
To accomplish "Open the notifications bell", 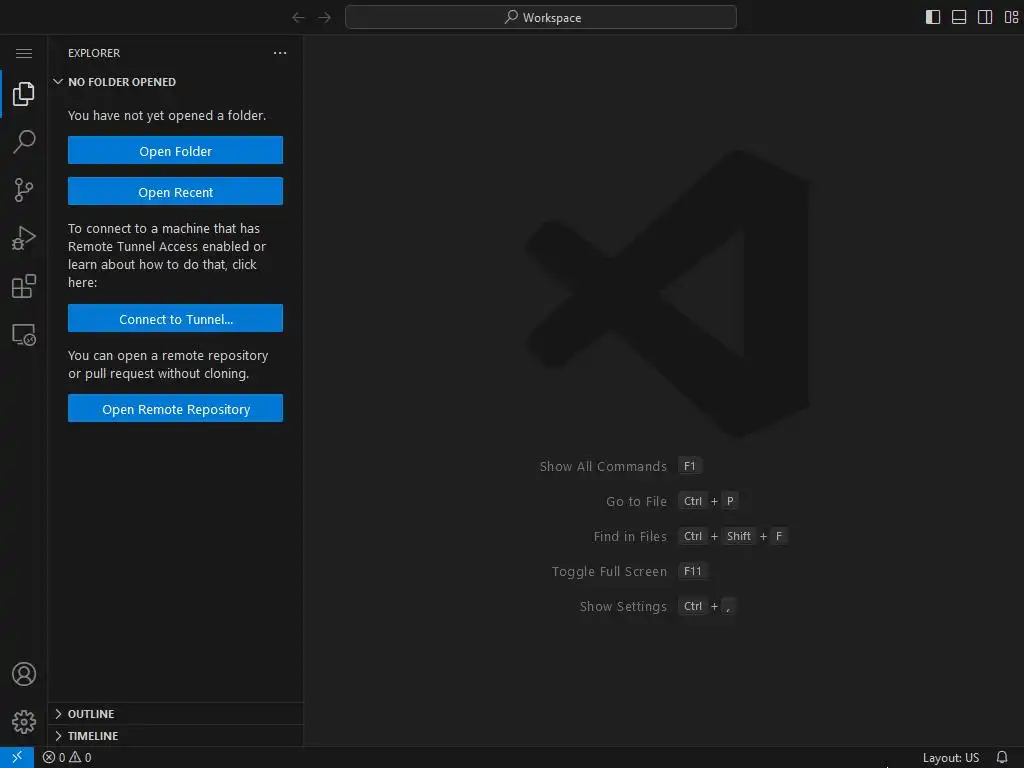I will pyautogui.click(x=1002, y=758).
